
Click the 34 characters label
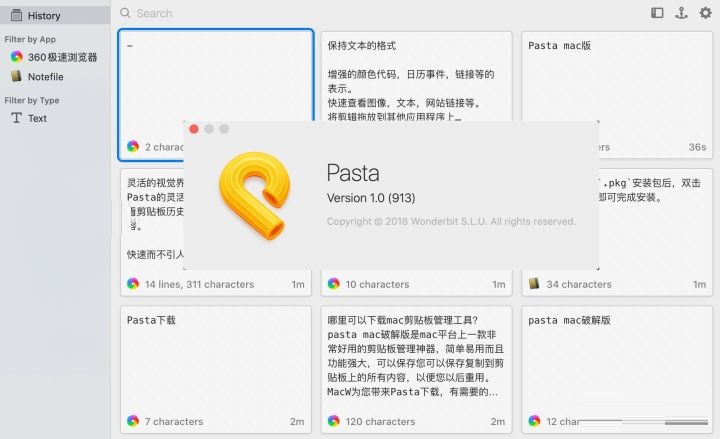(579, 284)
